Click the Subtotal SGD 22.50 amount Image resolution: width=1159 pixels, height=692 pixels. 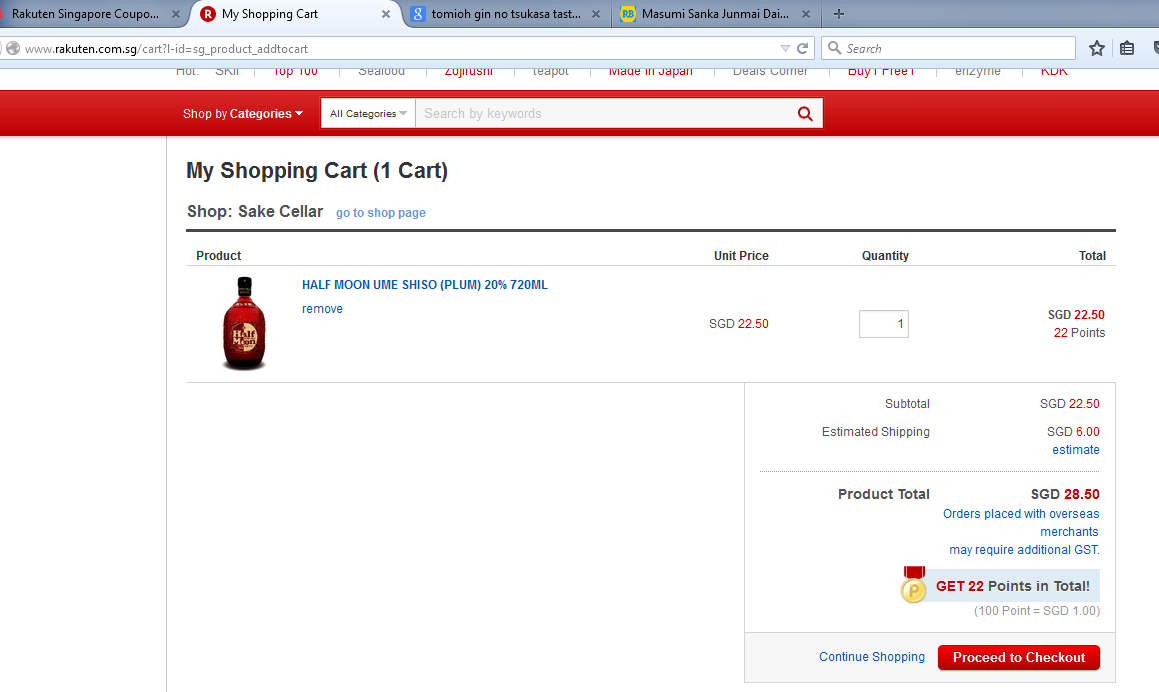[x=1070, y=404]
